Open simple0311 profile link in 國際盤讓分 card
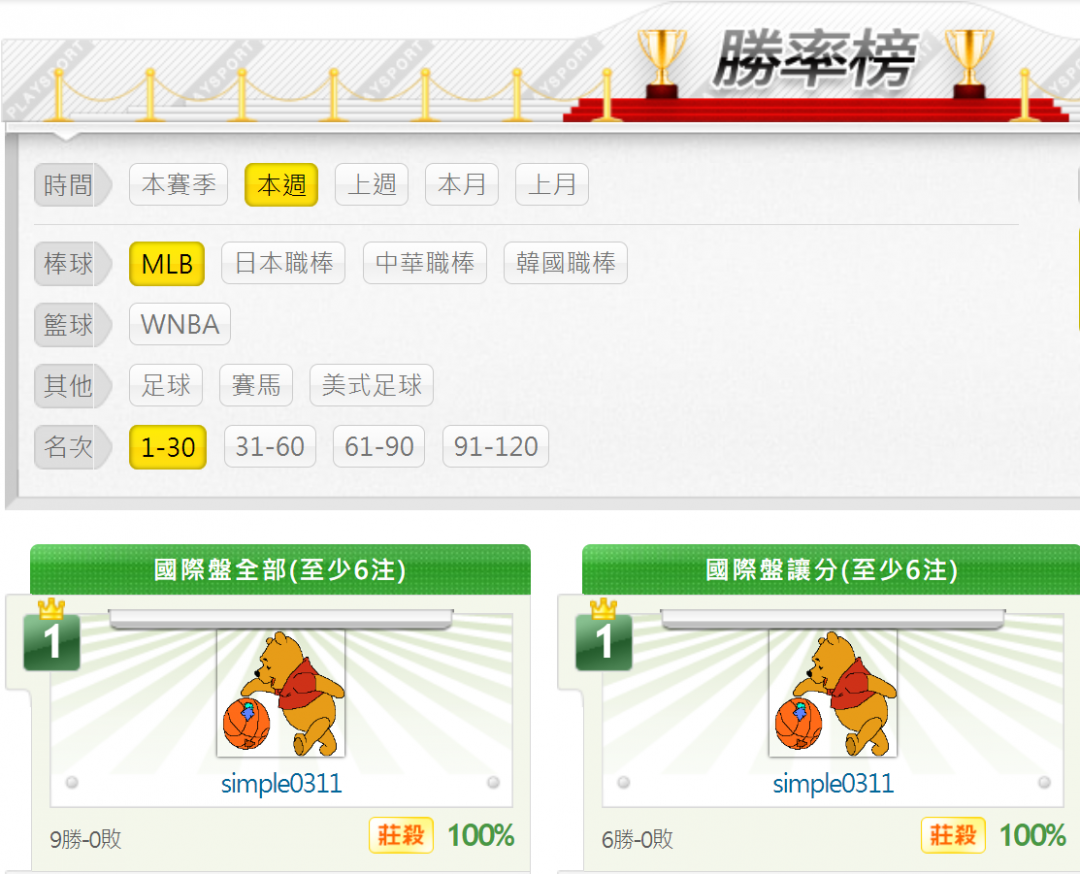This screenshot has width=1080, height=874. click(833, 784)
